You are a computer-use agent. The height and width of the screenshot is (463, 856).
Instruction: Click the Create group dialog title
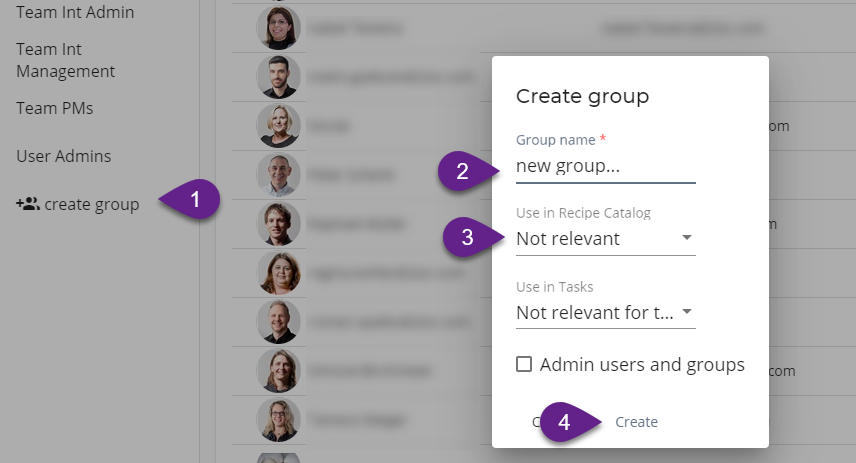coord(582,97)
